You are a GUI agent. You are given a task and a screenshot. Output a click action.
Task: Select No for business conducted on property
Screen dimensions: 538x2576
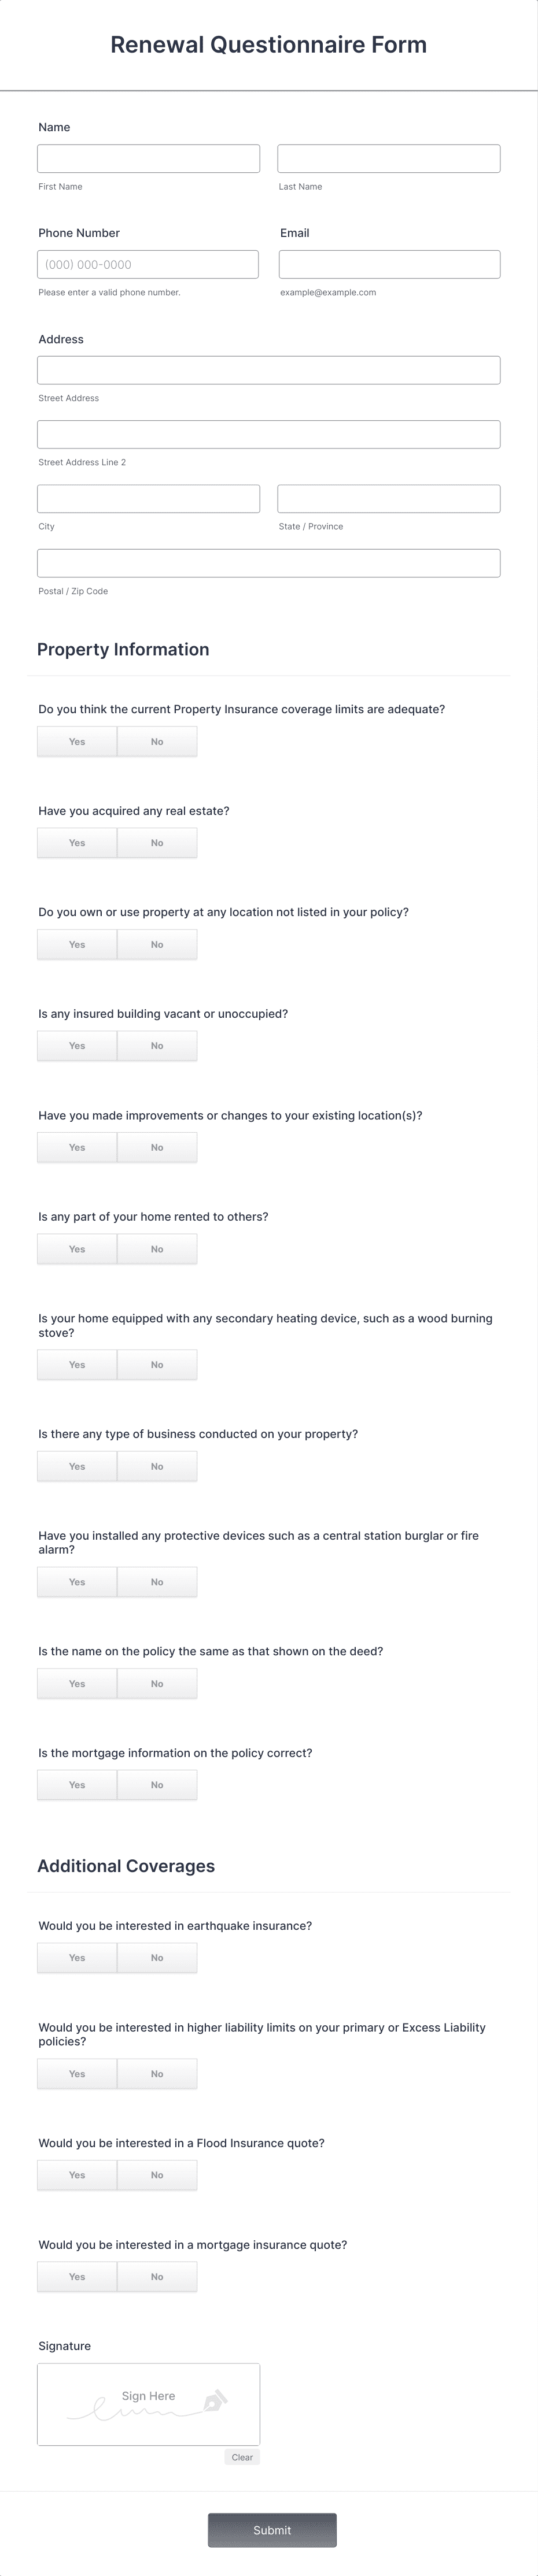pyautogui.click(x=157, y=1466)
